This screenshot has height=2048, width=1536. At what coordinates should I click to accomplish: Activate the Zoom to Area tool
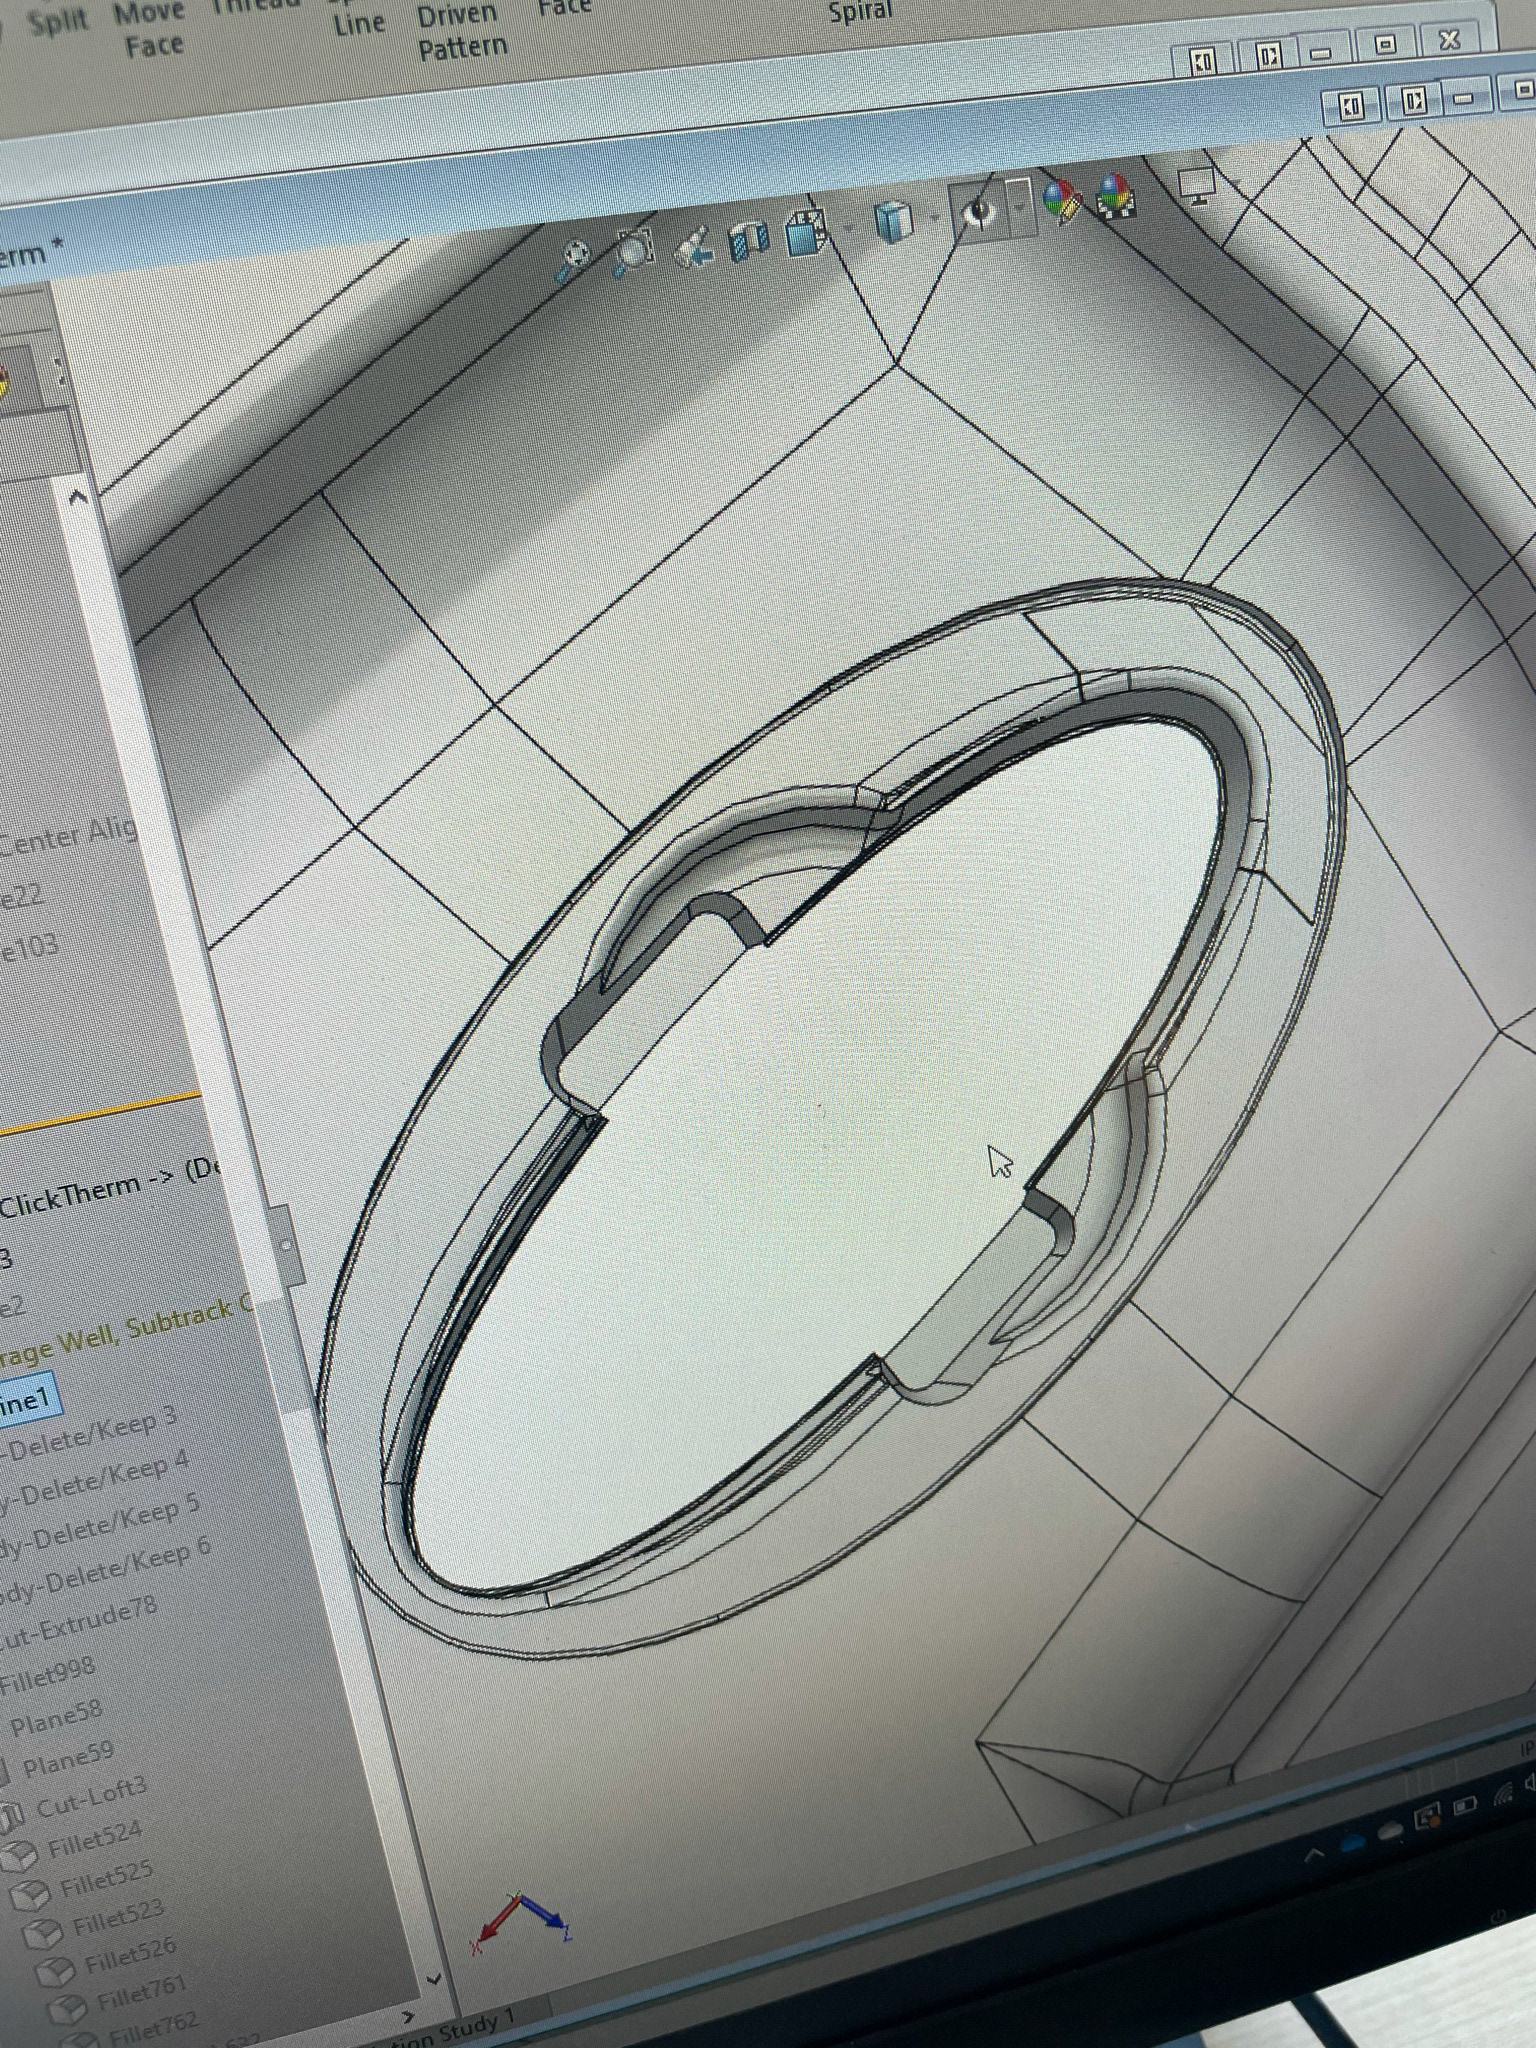pyautogui.click(x=634, y=252)
